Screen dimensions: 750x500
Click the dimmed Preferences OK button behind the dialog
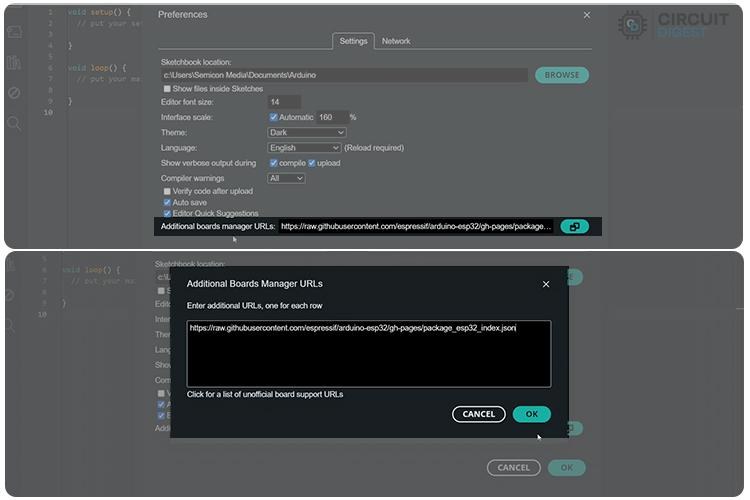pos(566,467)
